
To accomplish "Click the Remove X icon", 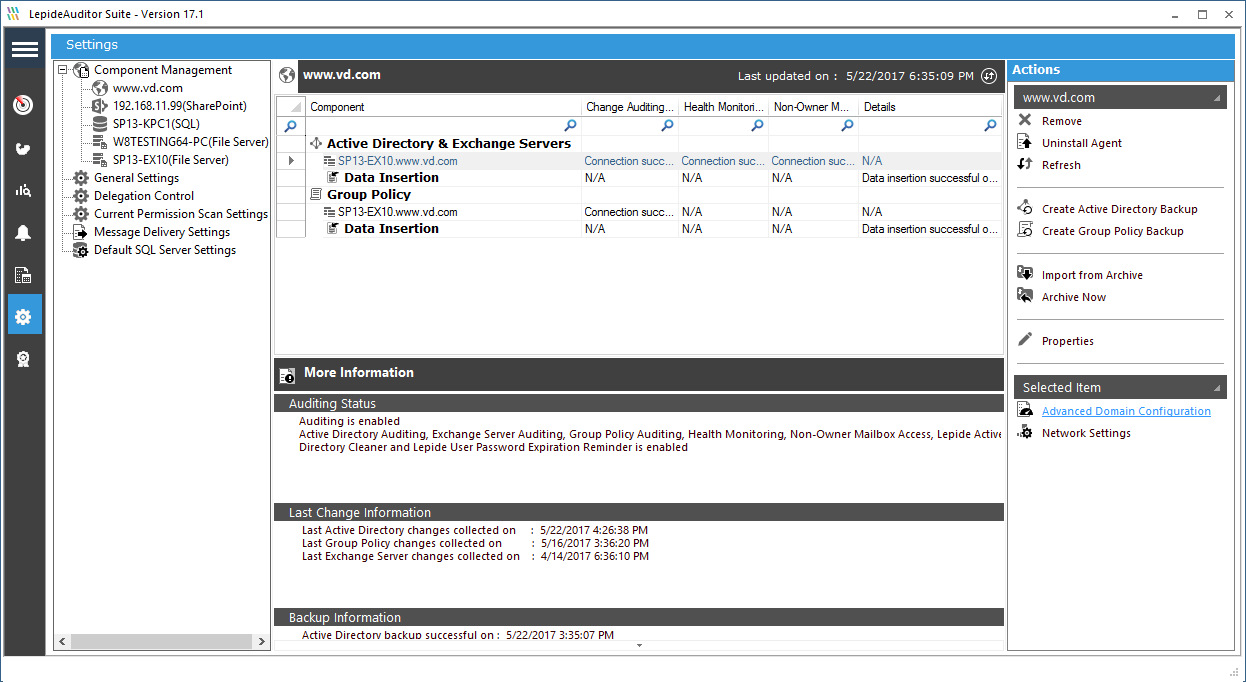I will pyautogui.click(x=1024, y=120).
